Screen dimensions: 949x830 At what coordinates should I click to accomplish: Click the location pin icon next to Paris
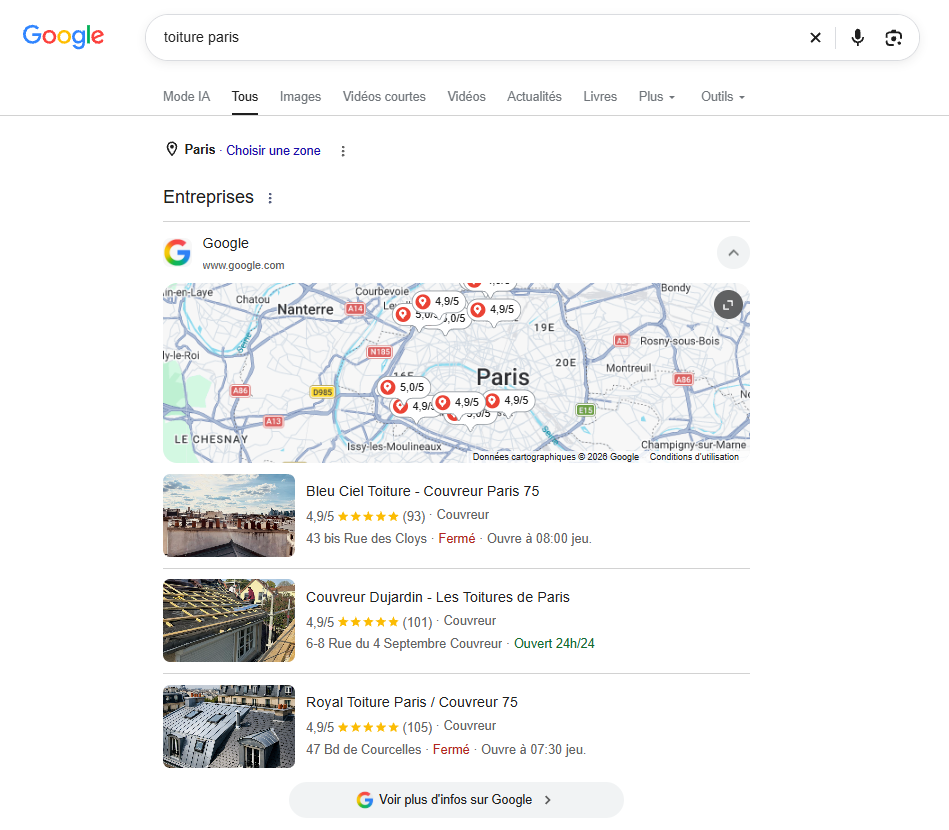[x=172, y=149]
